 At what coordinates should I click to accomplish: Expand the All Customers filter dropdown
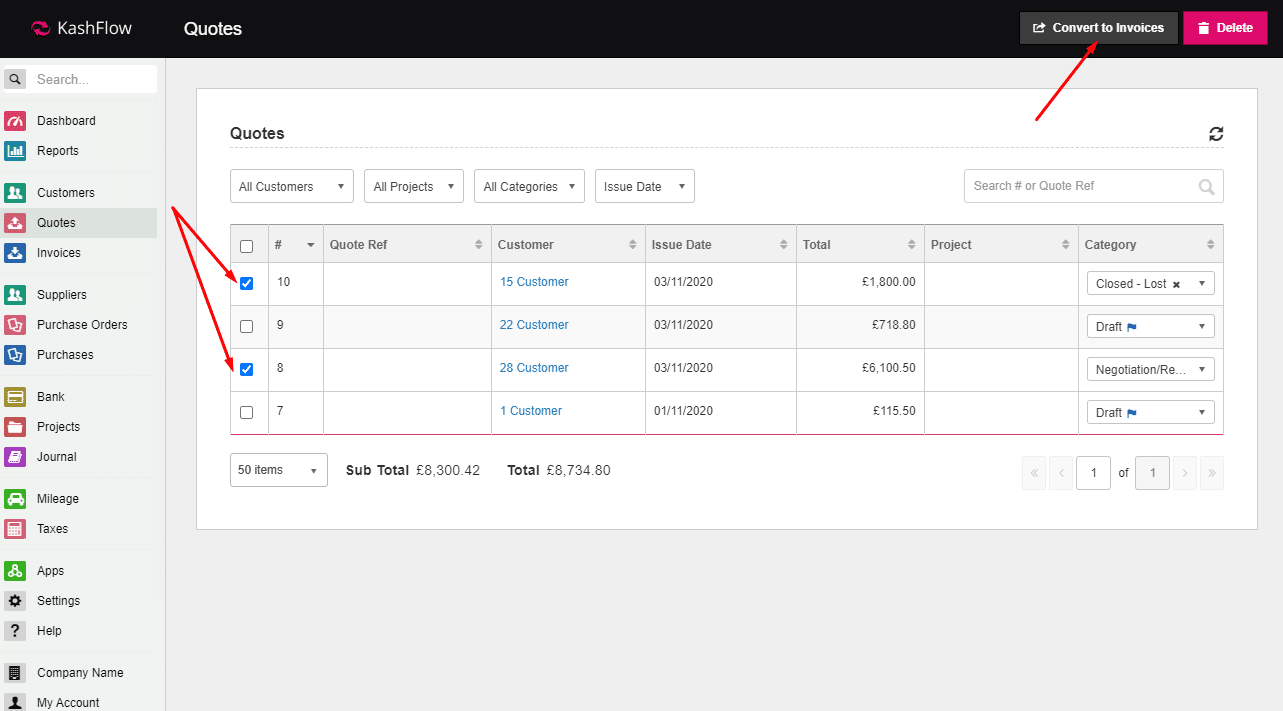(x=291, y=187)
